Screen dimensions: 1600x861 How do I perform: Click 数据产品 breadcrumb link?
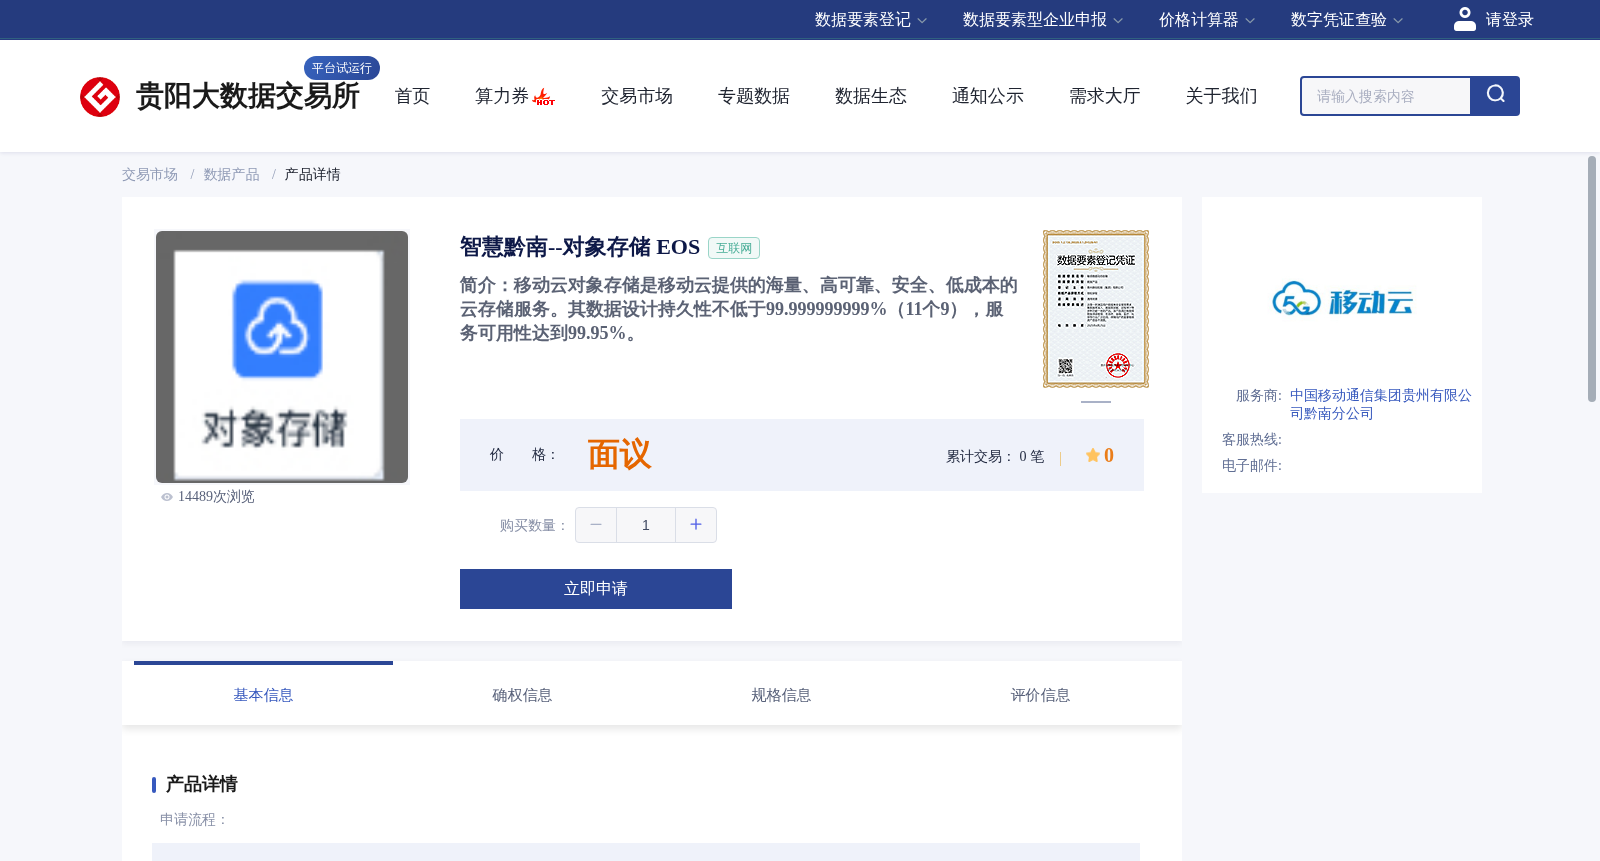(x=232, y=175)
